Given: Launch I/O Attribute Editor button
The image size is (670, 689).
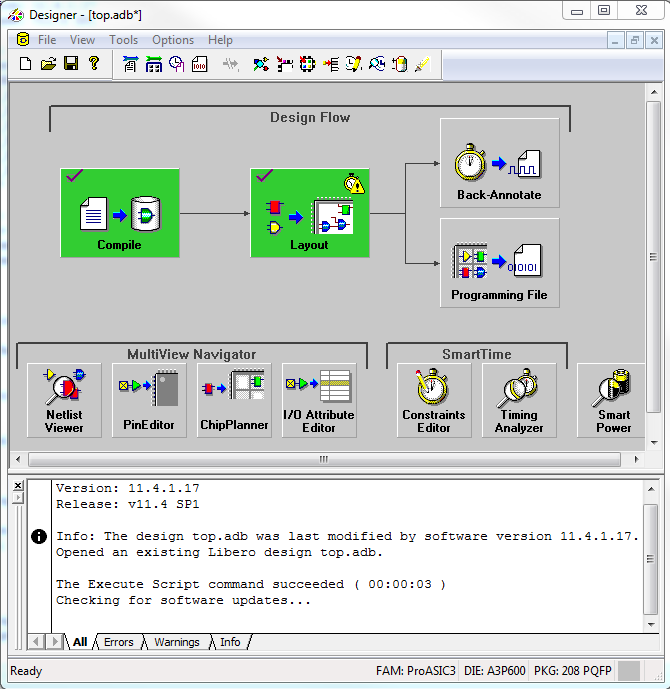Looking at the screenshot, I should tap(319, 400).
